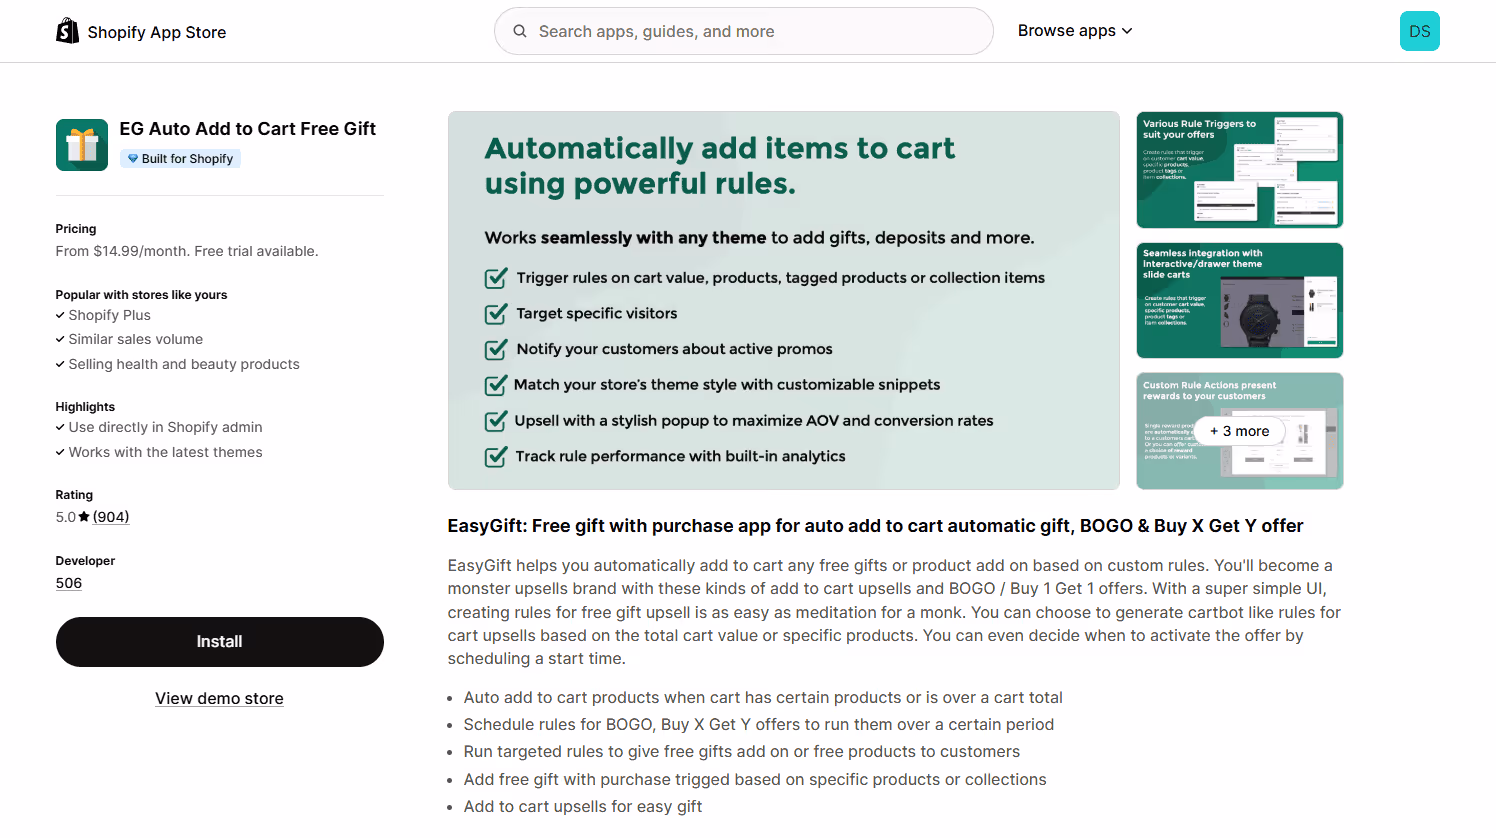
Task: Click the Run targeted rules bullet
Action: tap(742, 752)
